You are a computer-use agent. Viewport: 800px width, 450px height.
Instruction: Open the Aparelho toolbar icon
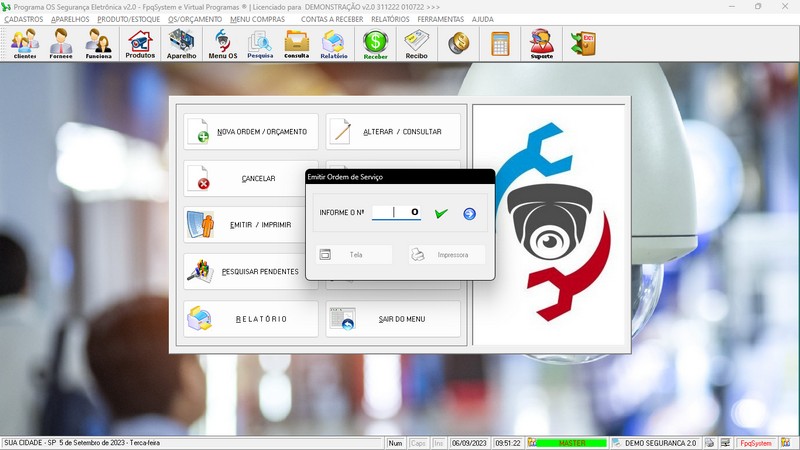182,44
